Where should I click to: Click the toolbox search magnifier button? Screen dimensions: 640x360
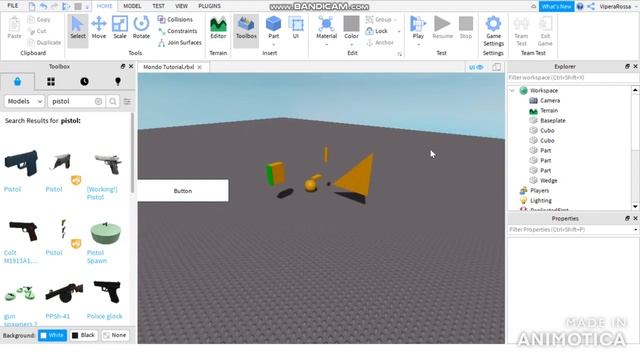pos(113,101)
